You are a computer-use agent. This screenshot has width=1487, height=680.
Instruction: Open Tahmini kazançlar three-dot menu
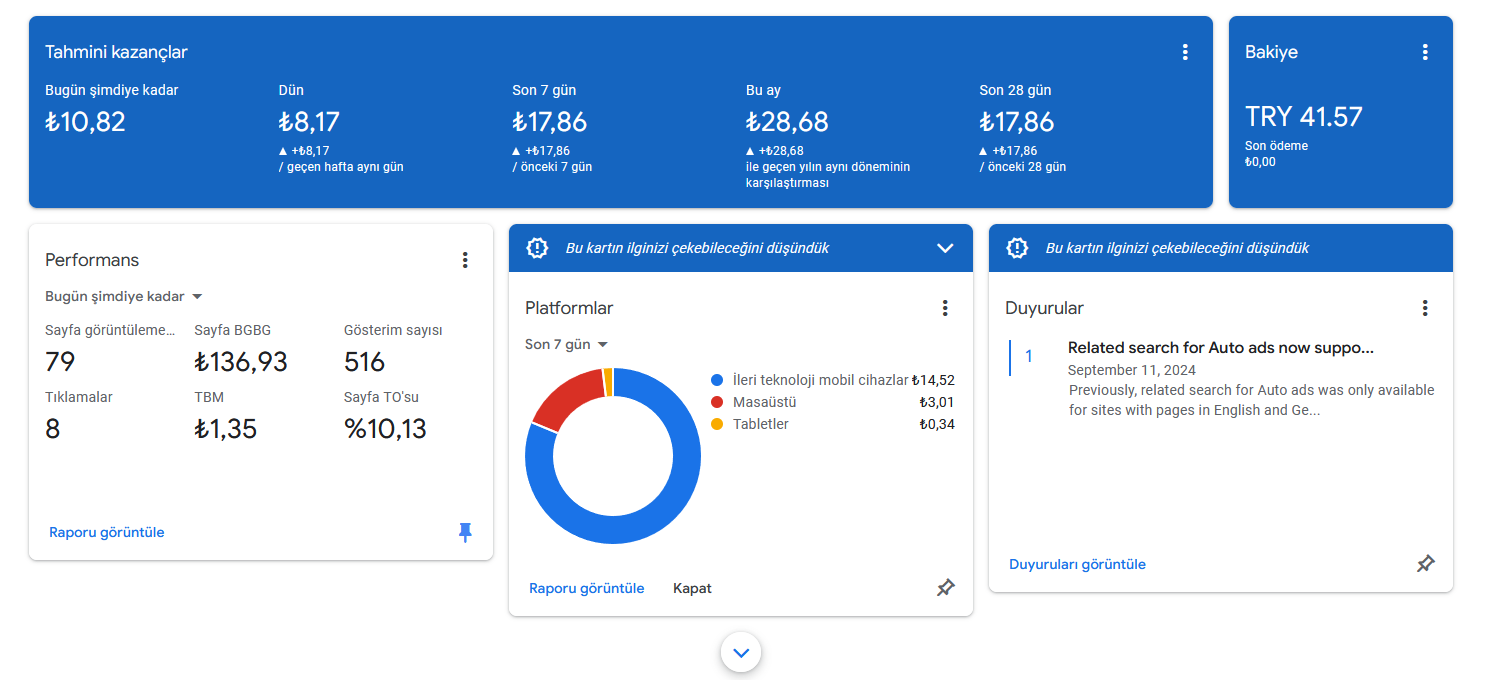[1185, 52]
